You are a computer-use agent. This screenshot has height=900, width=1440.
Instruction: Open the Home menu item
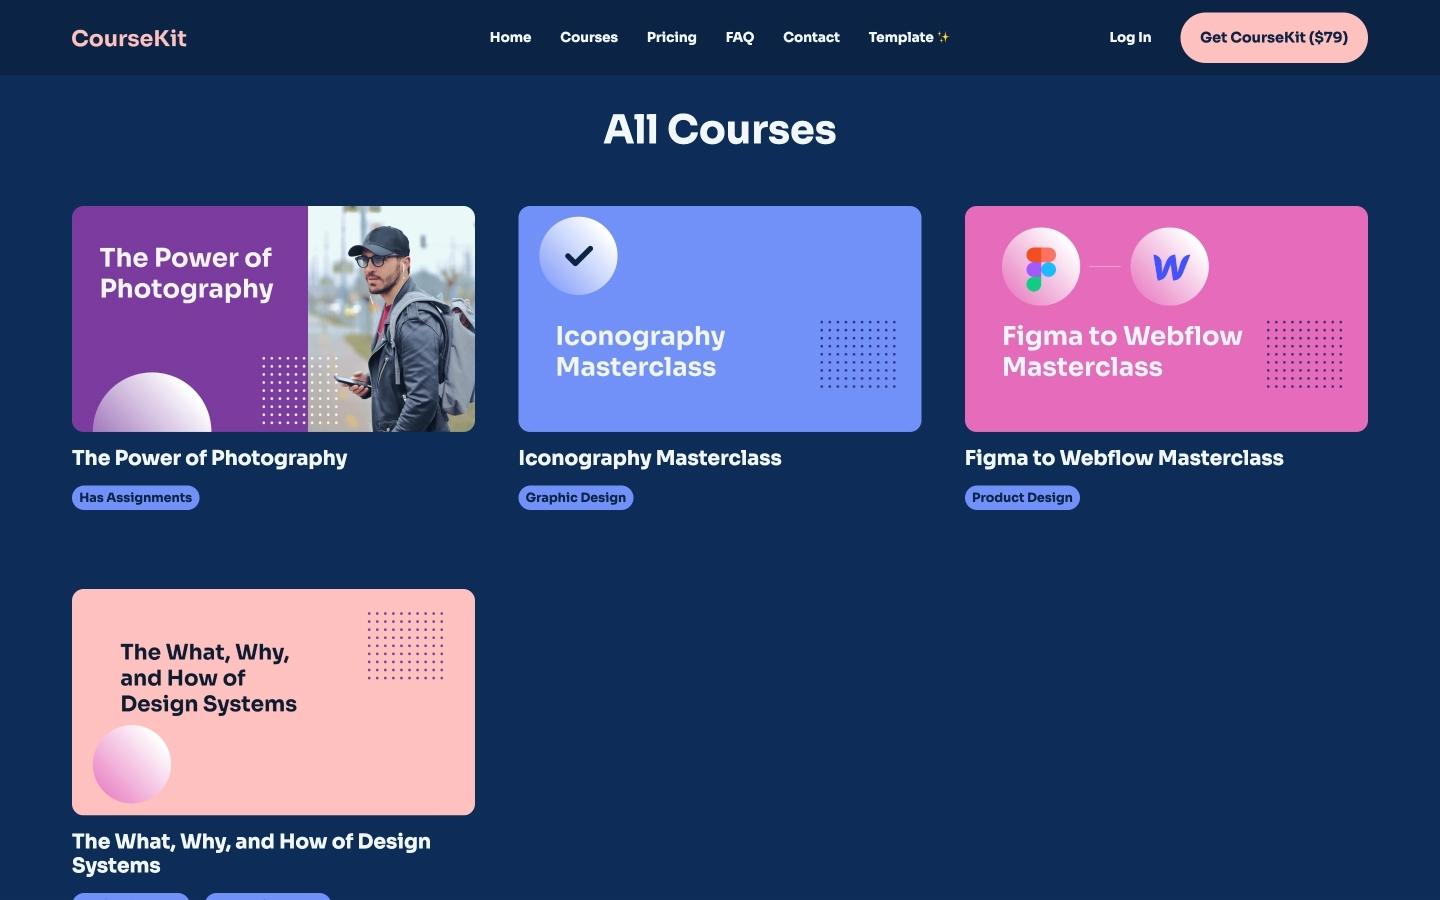tap(510, 37)
